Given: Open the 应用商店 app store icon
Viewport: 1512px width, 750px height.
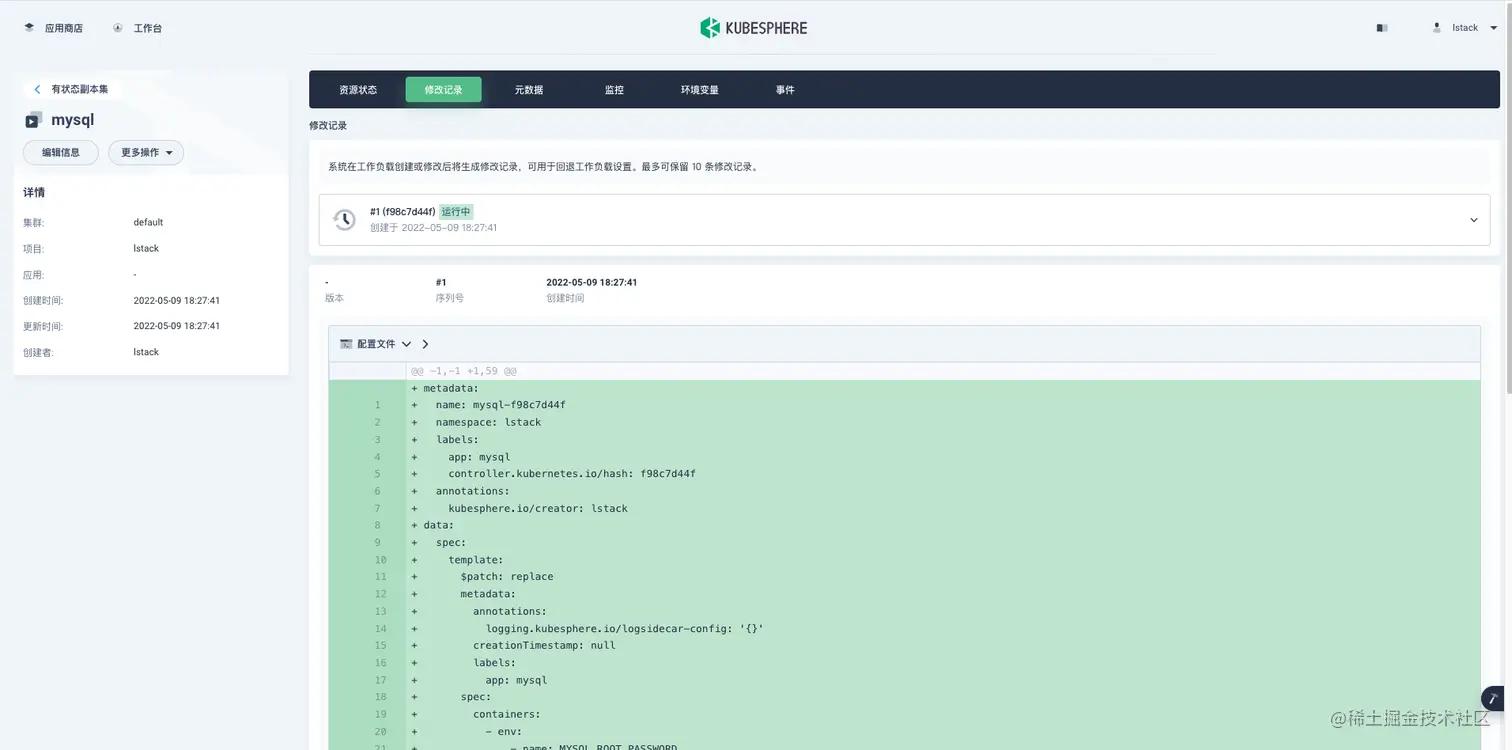Looking at the screenshot, I should click(30, 28).
